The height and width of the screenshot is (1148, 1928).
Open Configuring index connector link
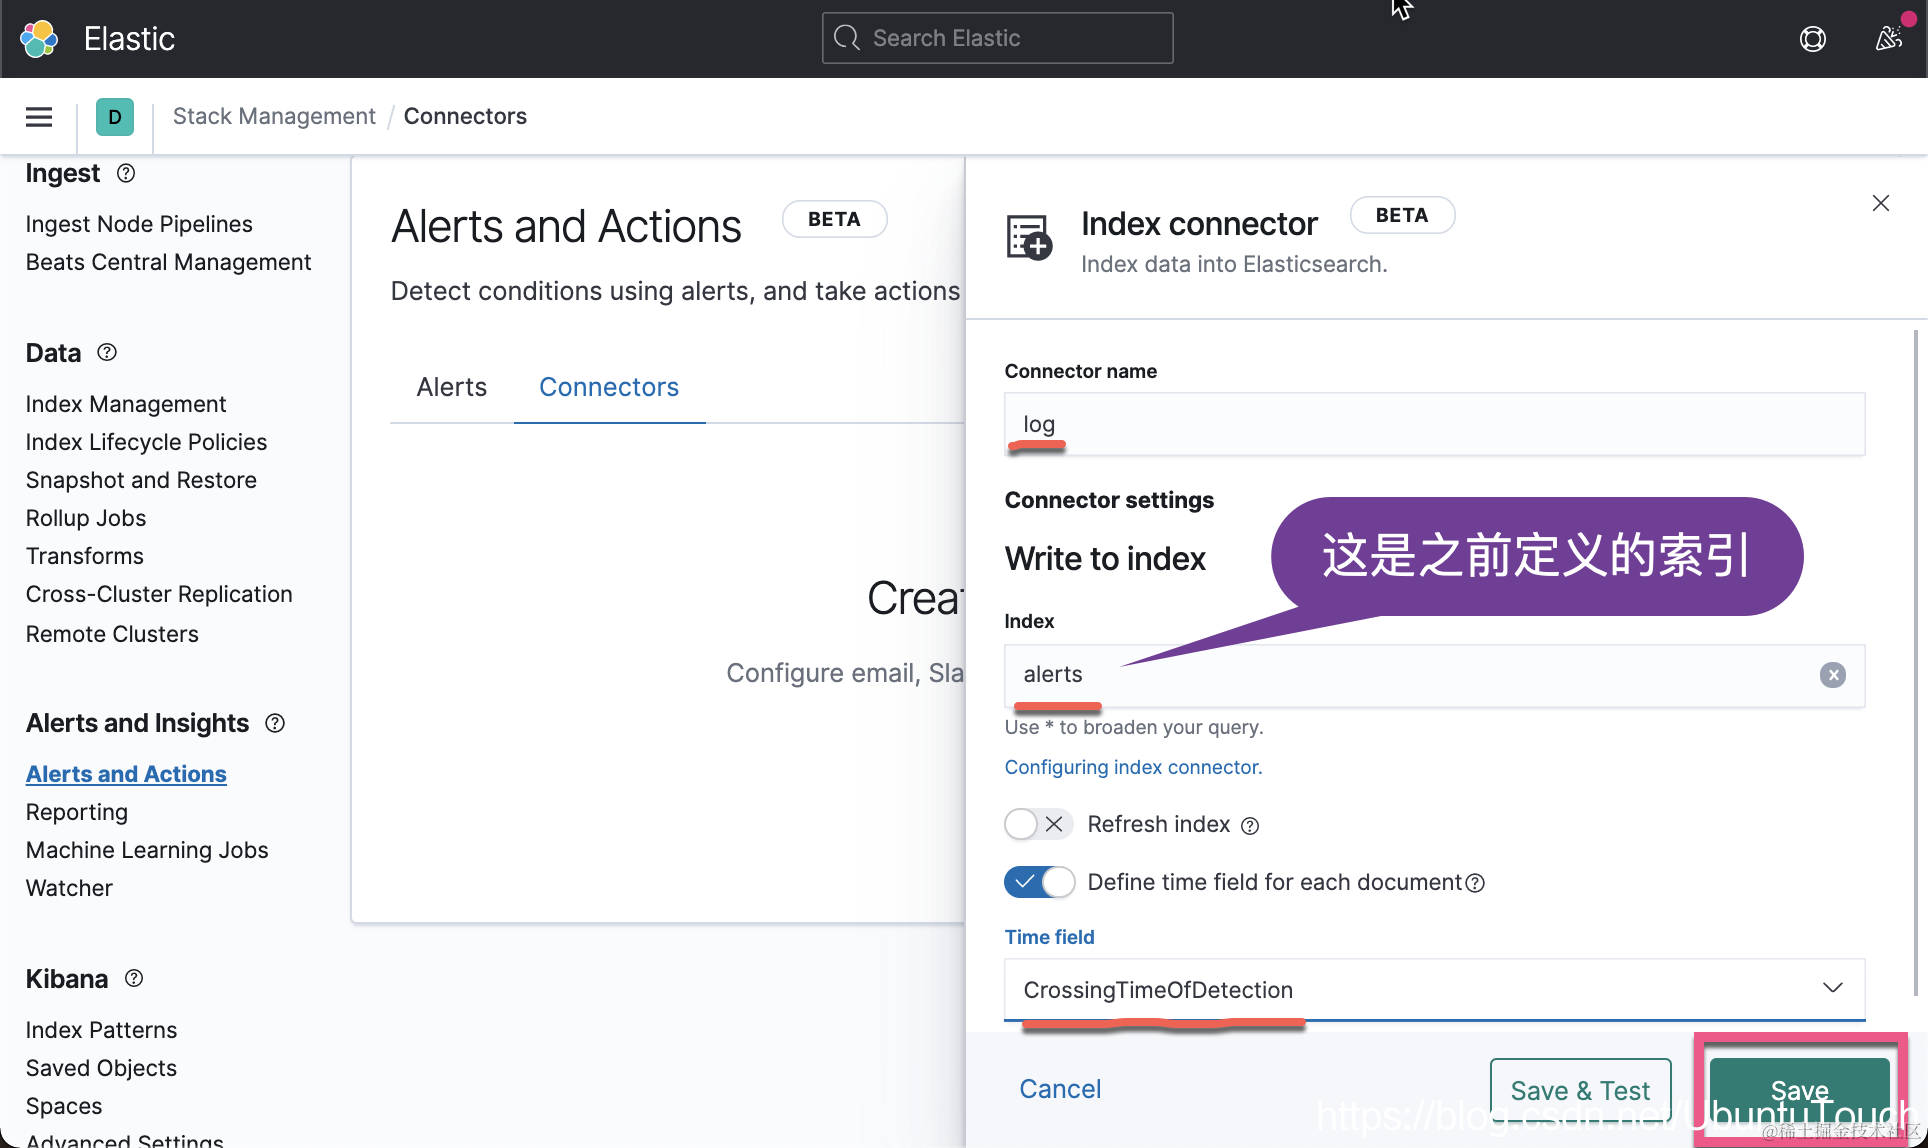(x=1133, y=767)
